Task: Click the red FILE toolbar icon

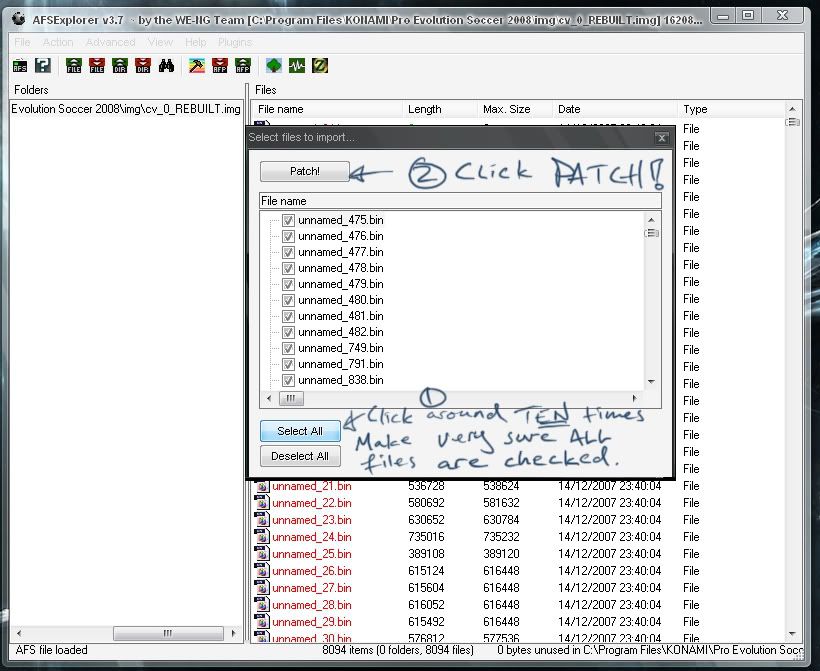Action: click(x=97, y=65)
